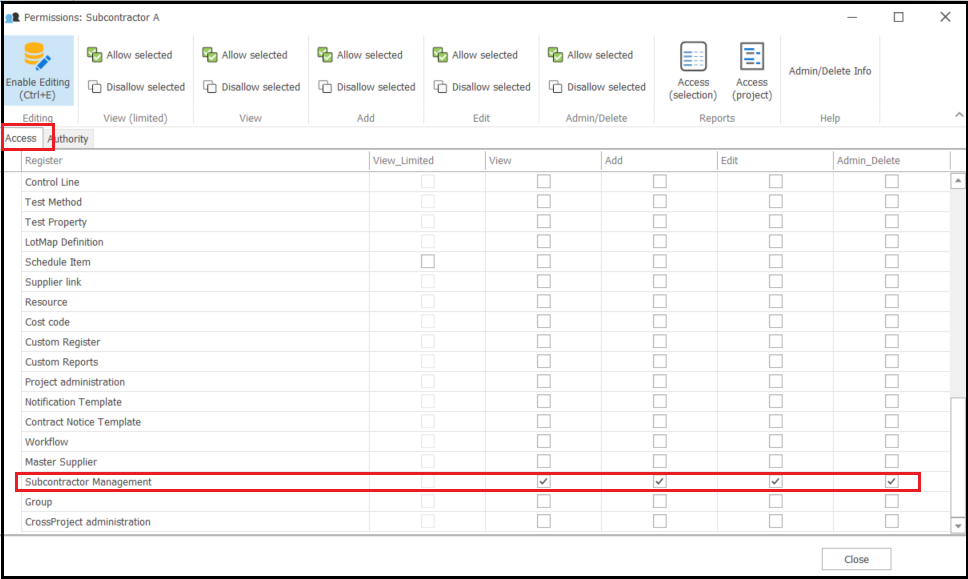Toggle Admin_Delete checkbox for Subcontractor Management
The width and height of the screenshot is (968, 579).
pos(892,481)
